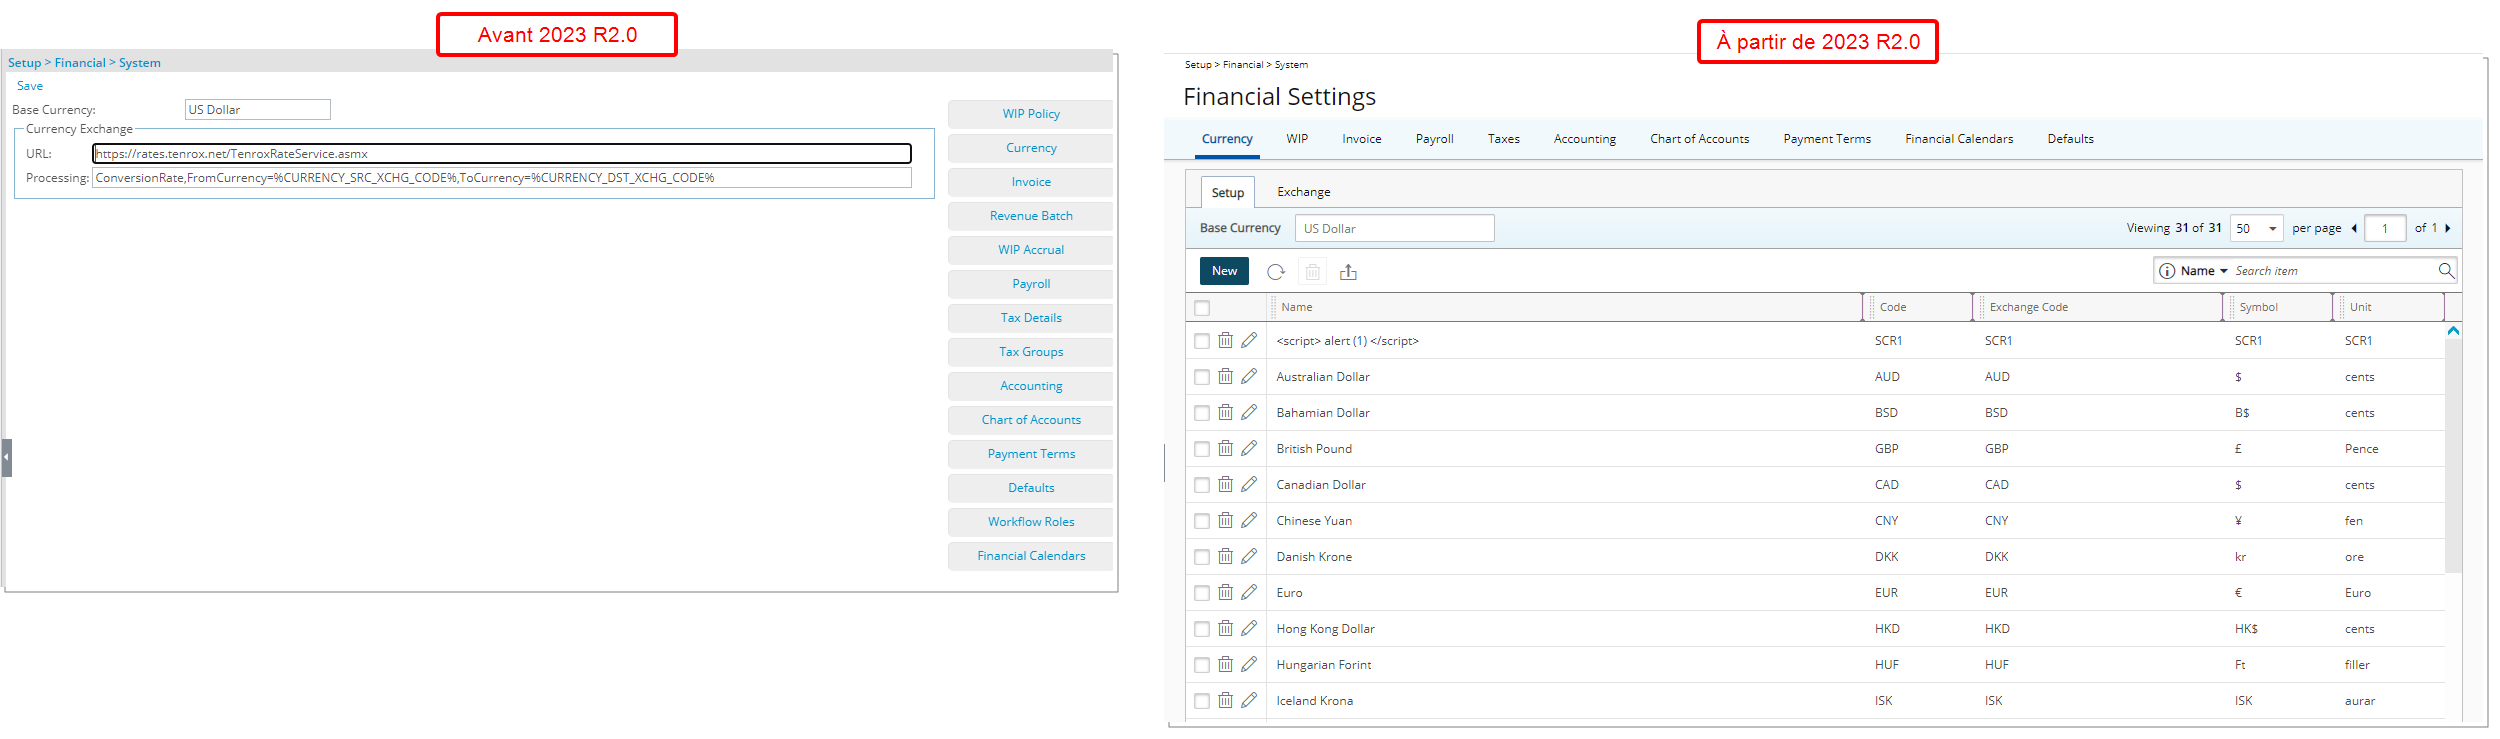Delete the Danish Krone row
The height and width of the screenshot is (739, 2500).
click(x=1225, y=556)
